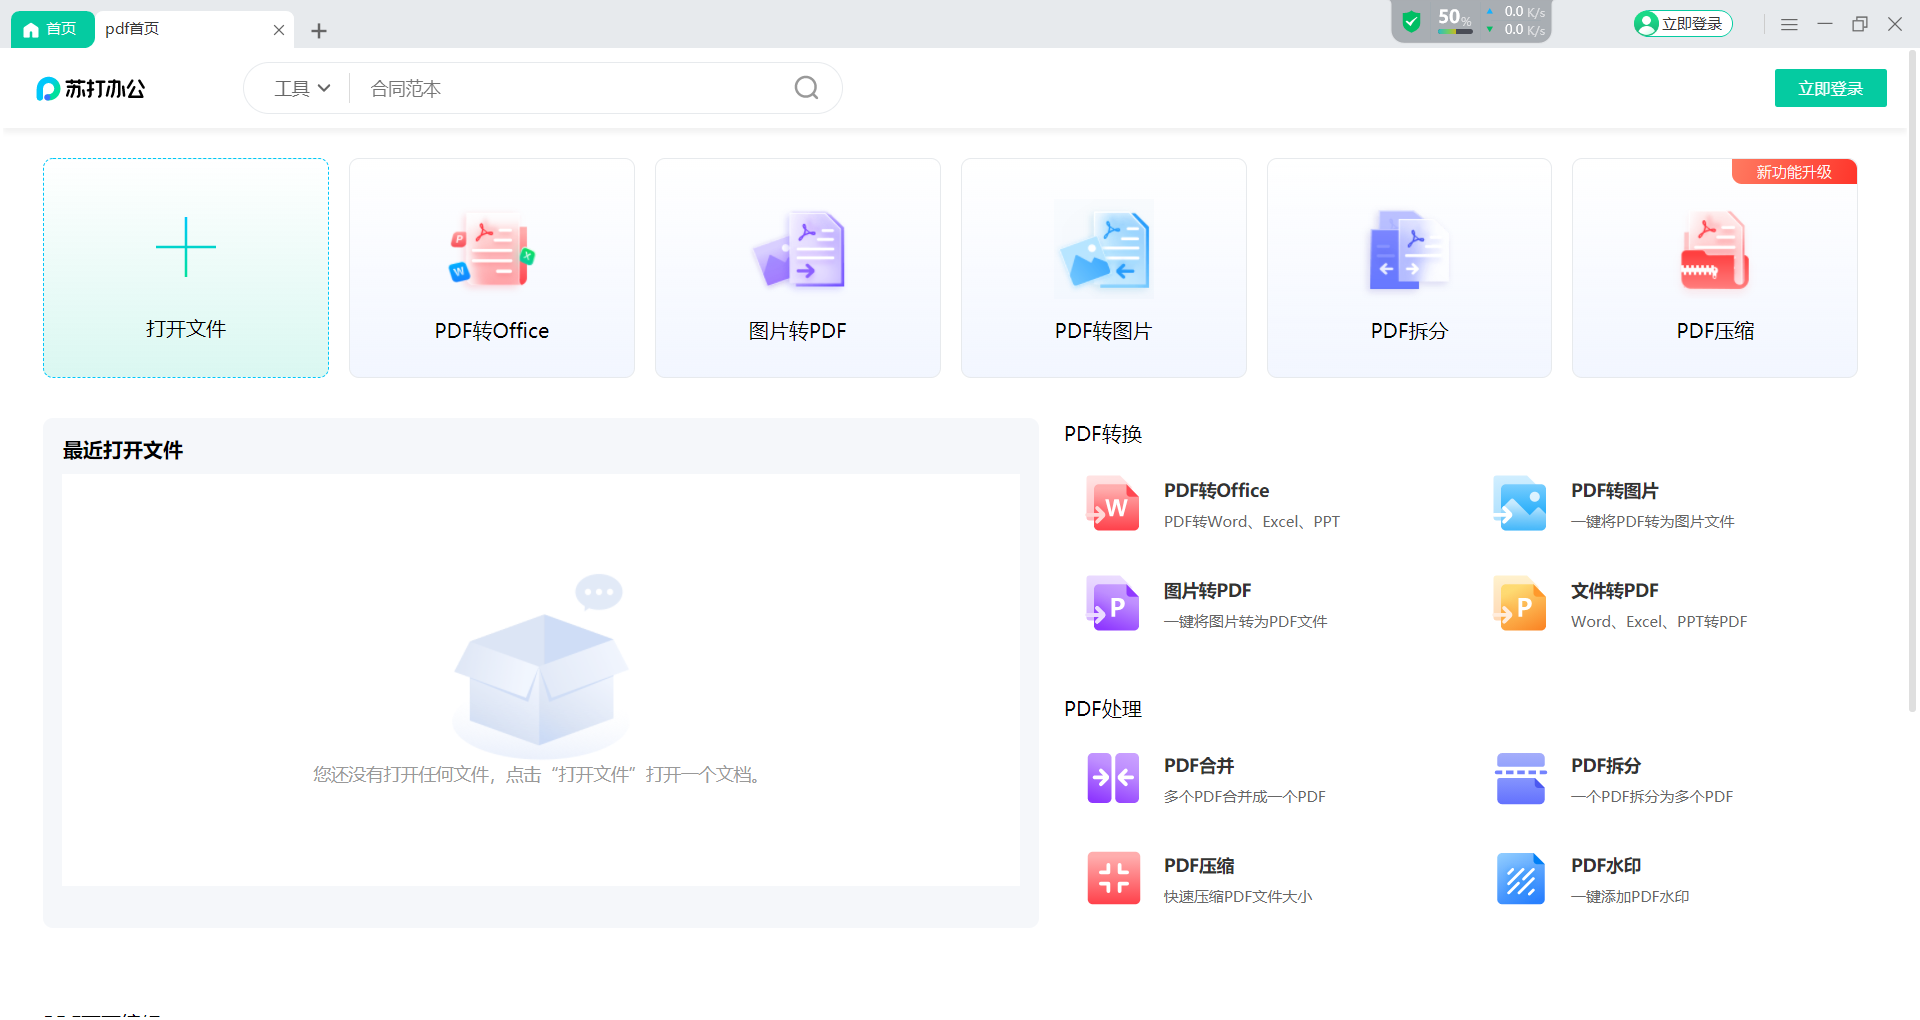
Task: Open PDF转Office link in PDF转换 section
Action: (x=1216, y=491)
